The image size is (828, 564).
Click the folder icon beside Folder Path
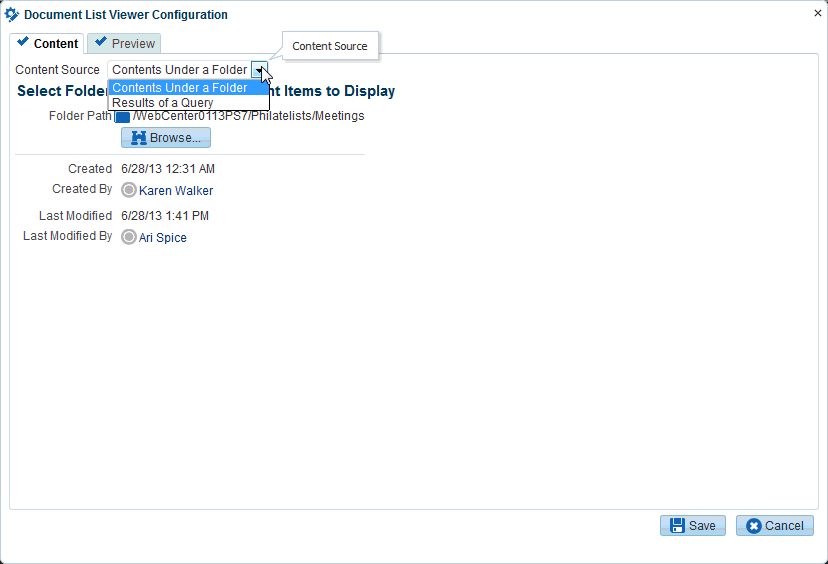pos(123,117)
